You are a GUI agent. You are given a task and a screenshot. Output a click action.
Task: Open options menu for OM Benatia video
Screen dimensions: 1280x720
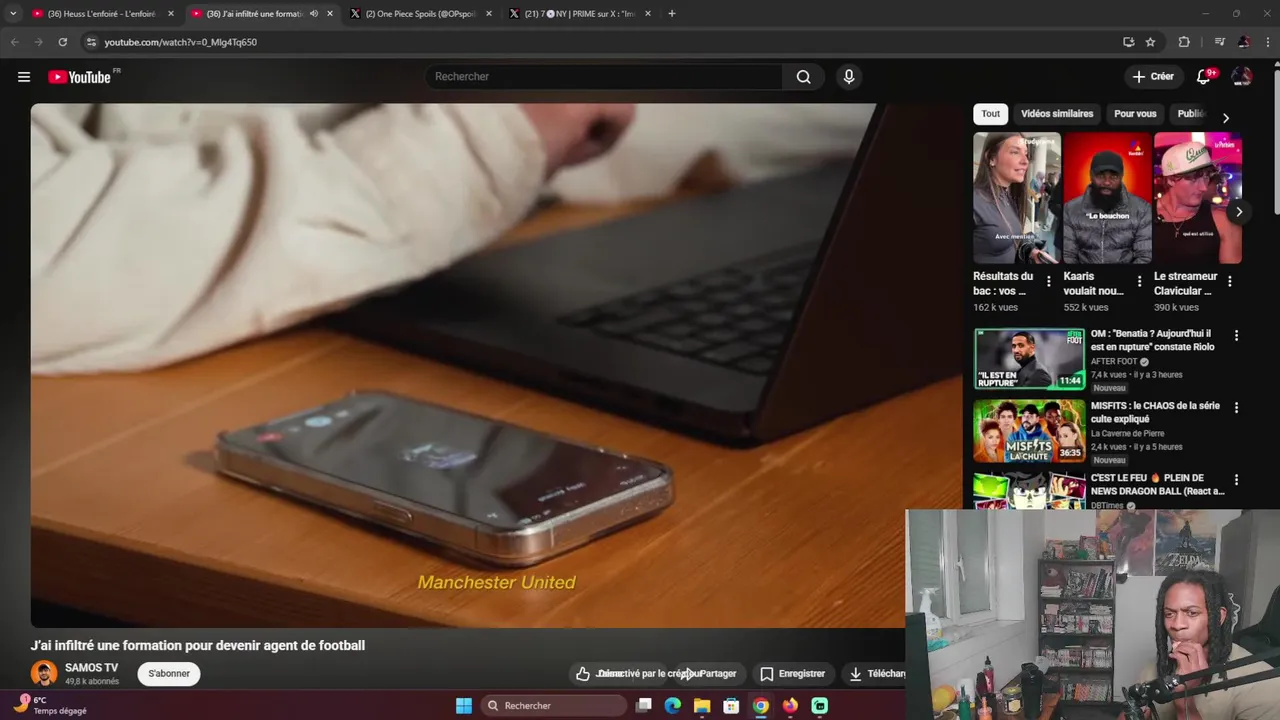1236,336
